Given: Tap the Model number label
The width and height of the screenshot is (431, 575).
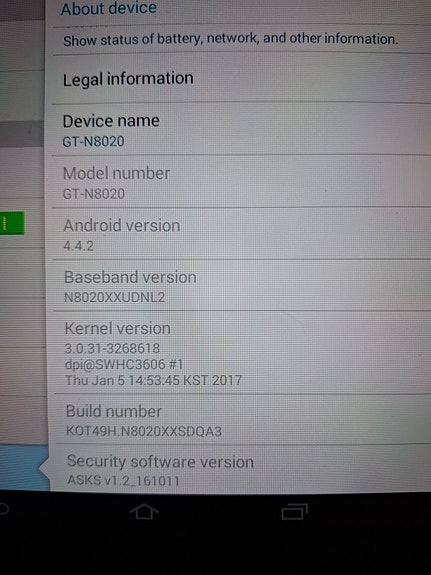Looking at the screenshot, I should pos(116,173).
